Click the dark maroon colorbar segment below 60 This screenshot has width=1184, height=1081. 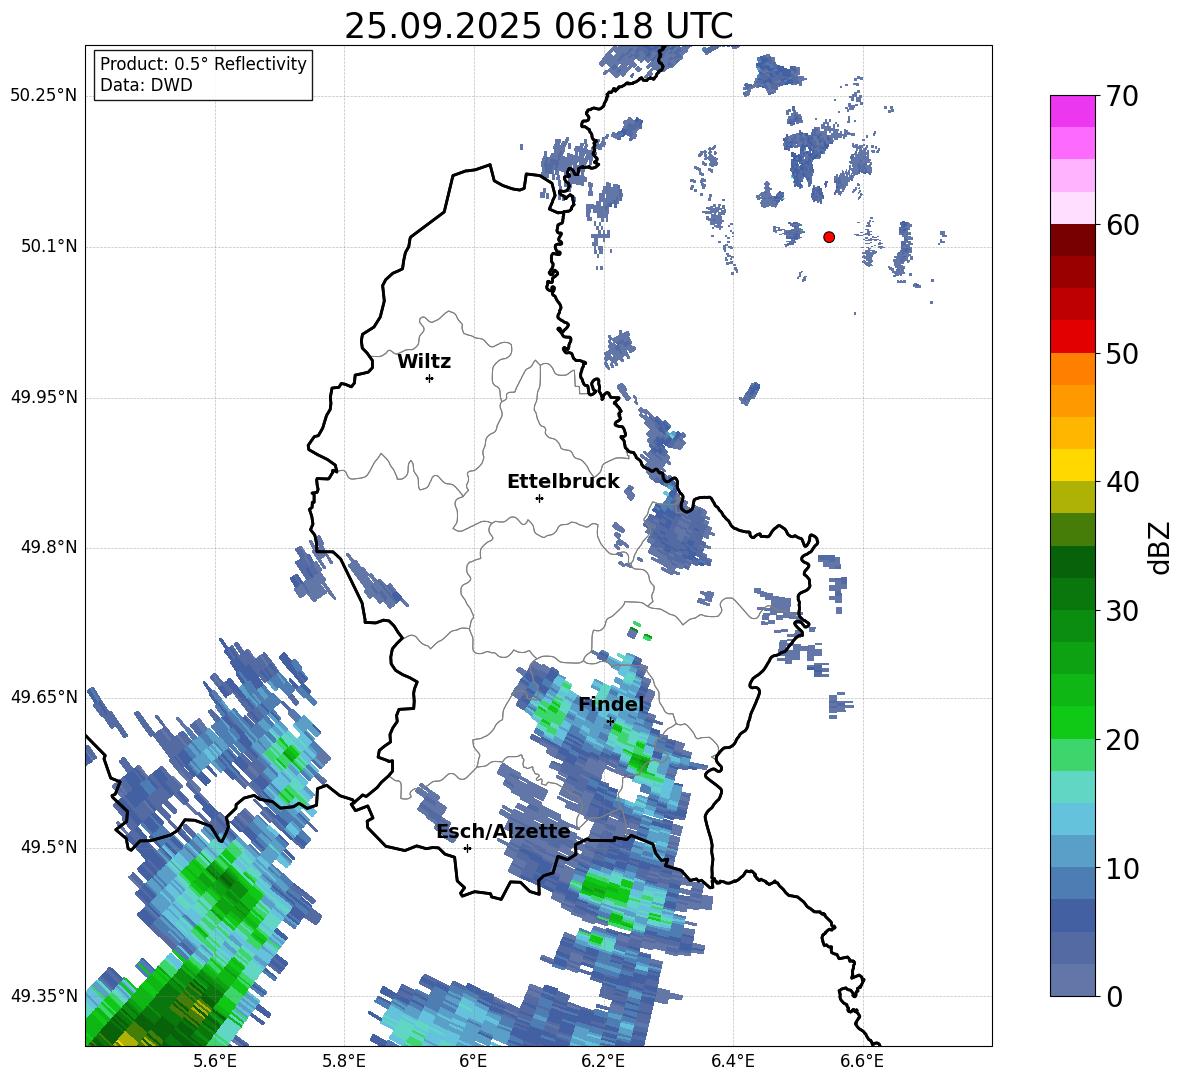click(x=1072, y=240)
